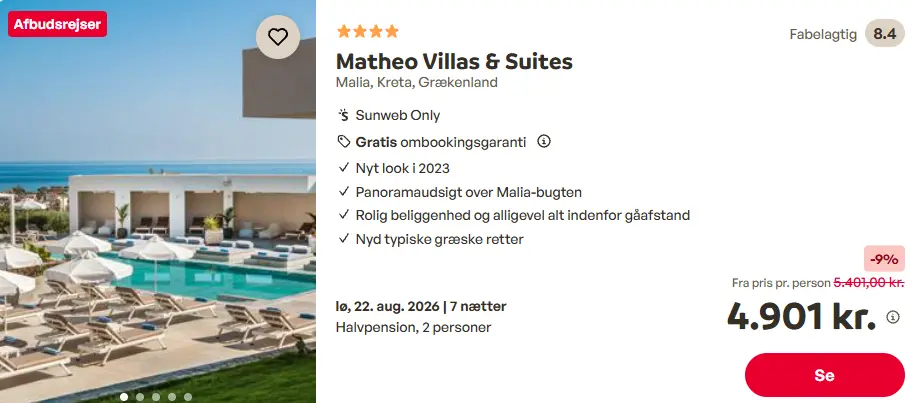
Task: Click info icon beside 4.901 kr. price
Action: click(x=893, y=317)
